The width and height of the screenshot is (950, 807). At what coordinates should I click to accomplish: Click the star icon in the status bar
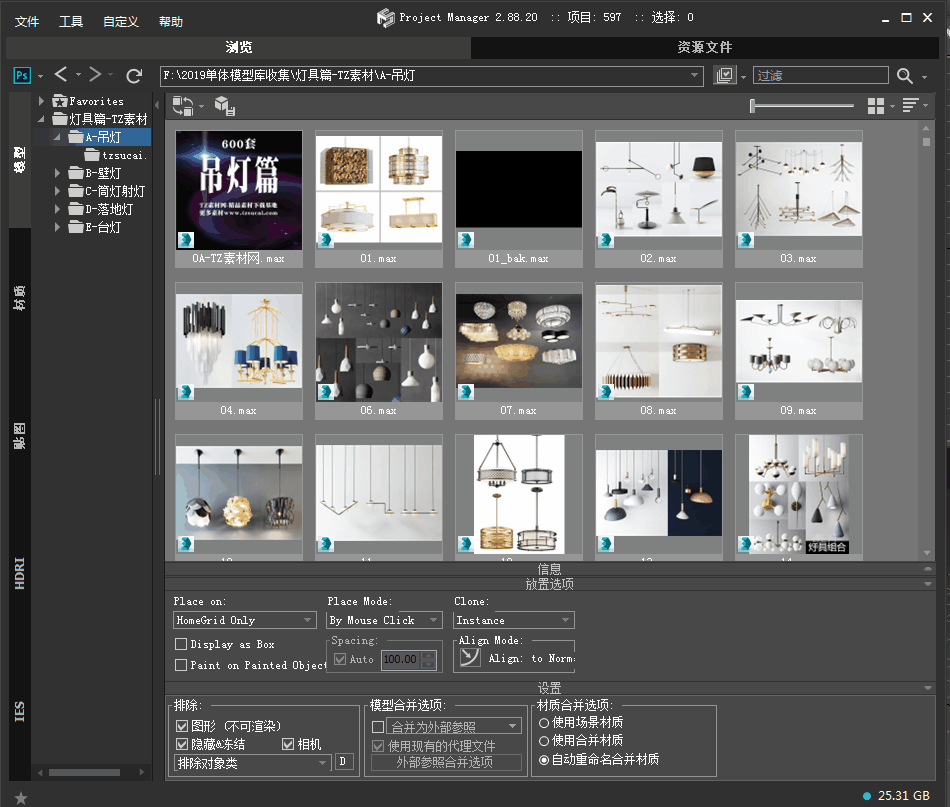point(21,798)
